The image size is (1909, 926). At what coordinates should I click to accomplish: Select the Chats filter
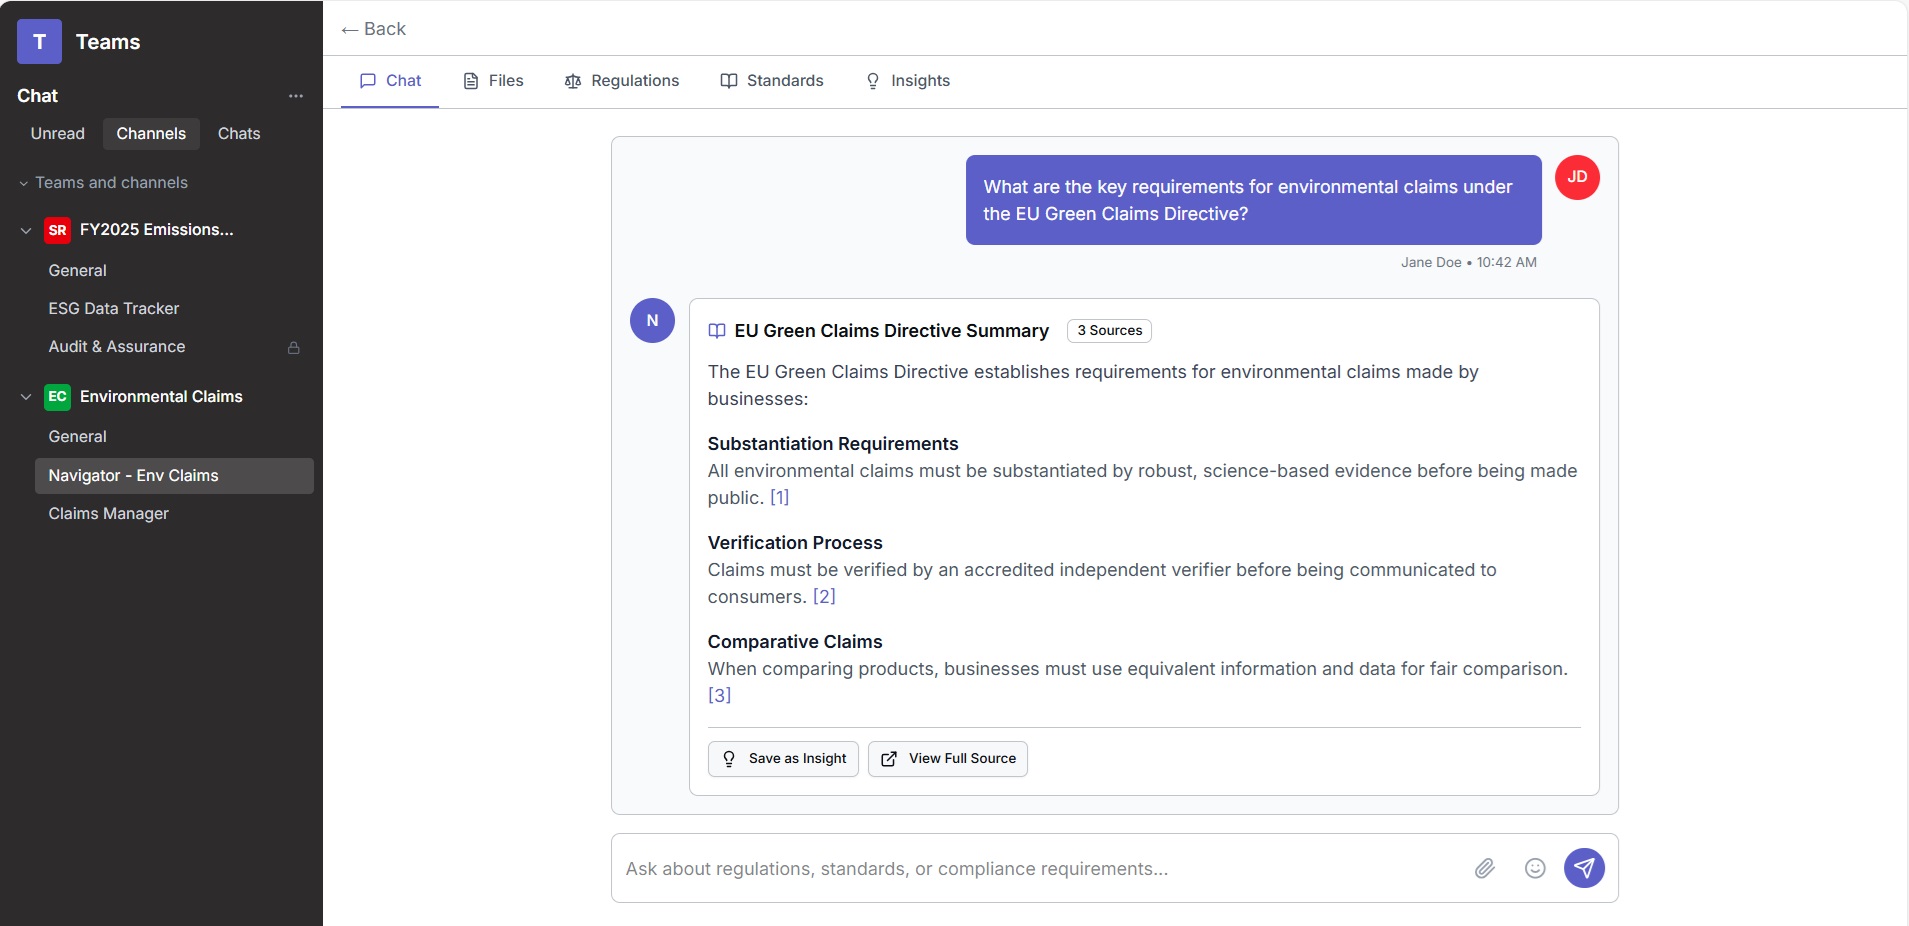pos(239,134)
